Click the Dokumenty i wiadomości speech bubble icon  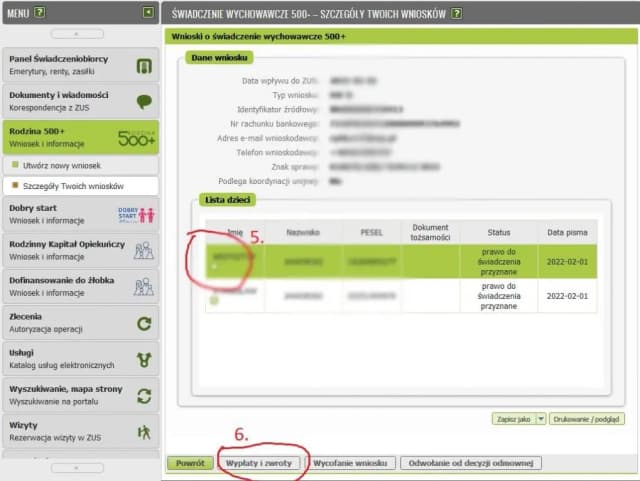click(x=144, y=101)
